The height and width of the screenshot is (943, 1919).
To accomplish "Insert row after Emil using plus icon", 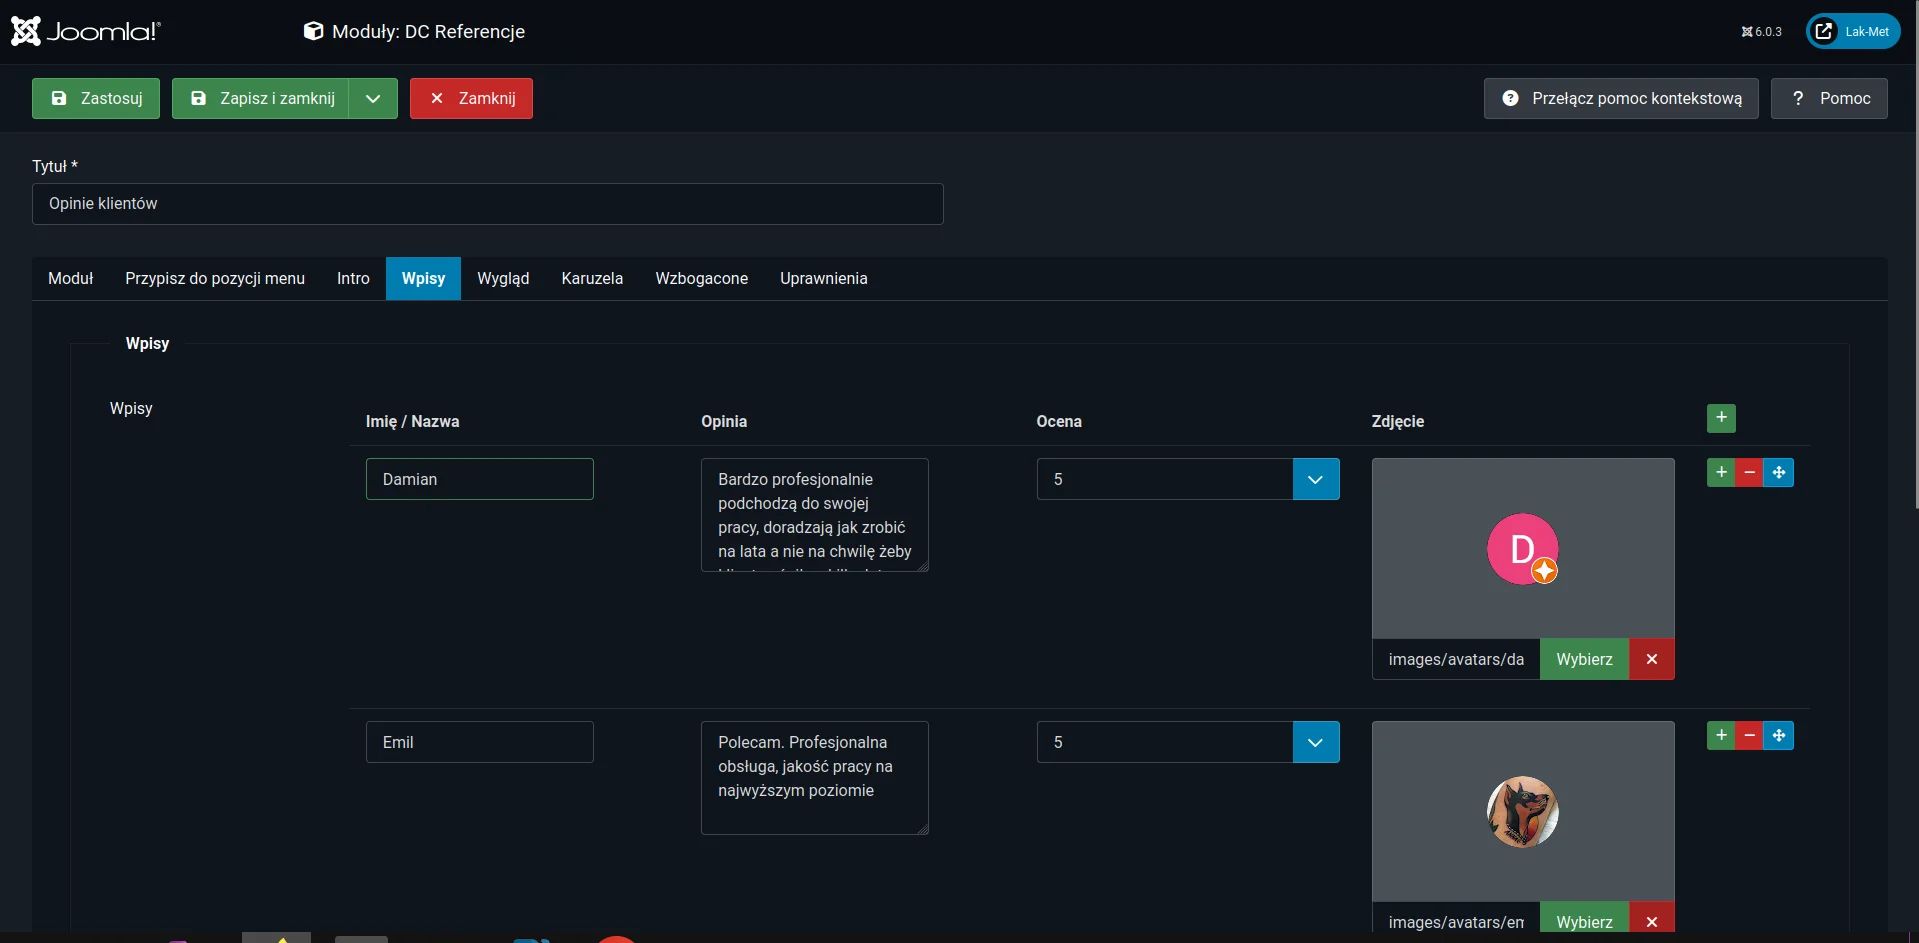I will [1720, 736].
